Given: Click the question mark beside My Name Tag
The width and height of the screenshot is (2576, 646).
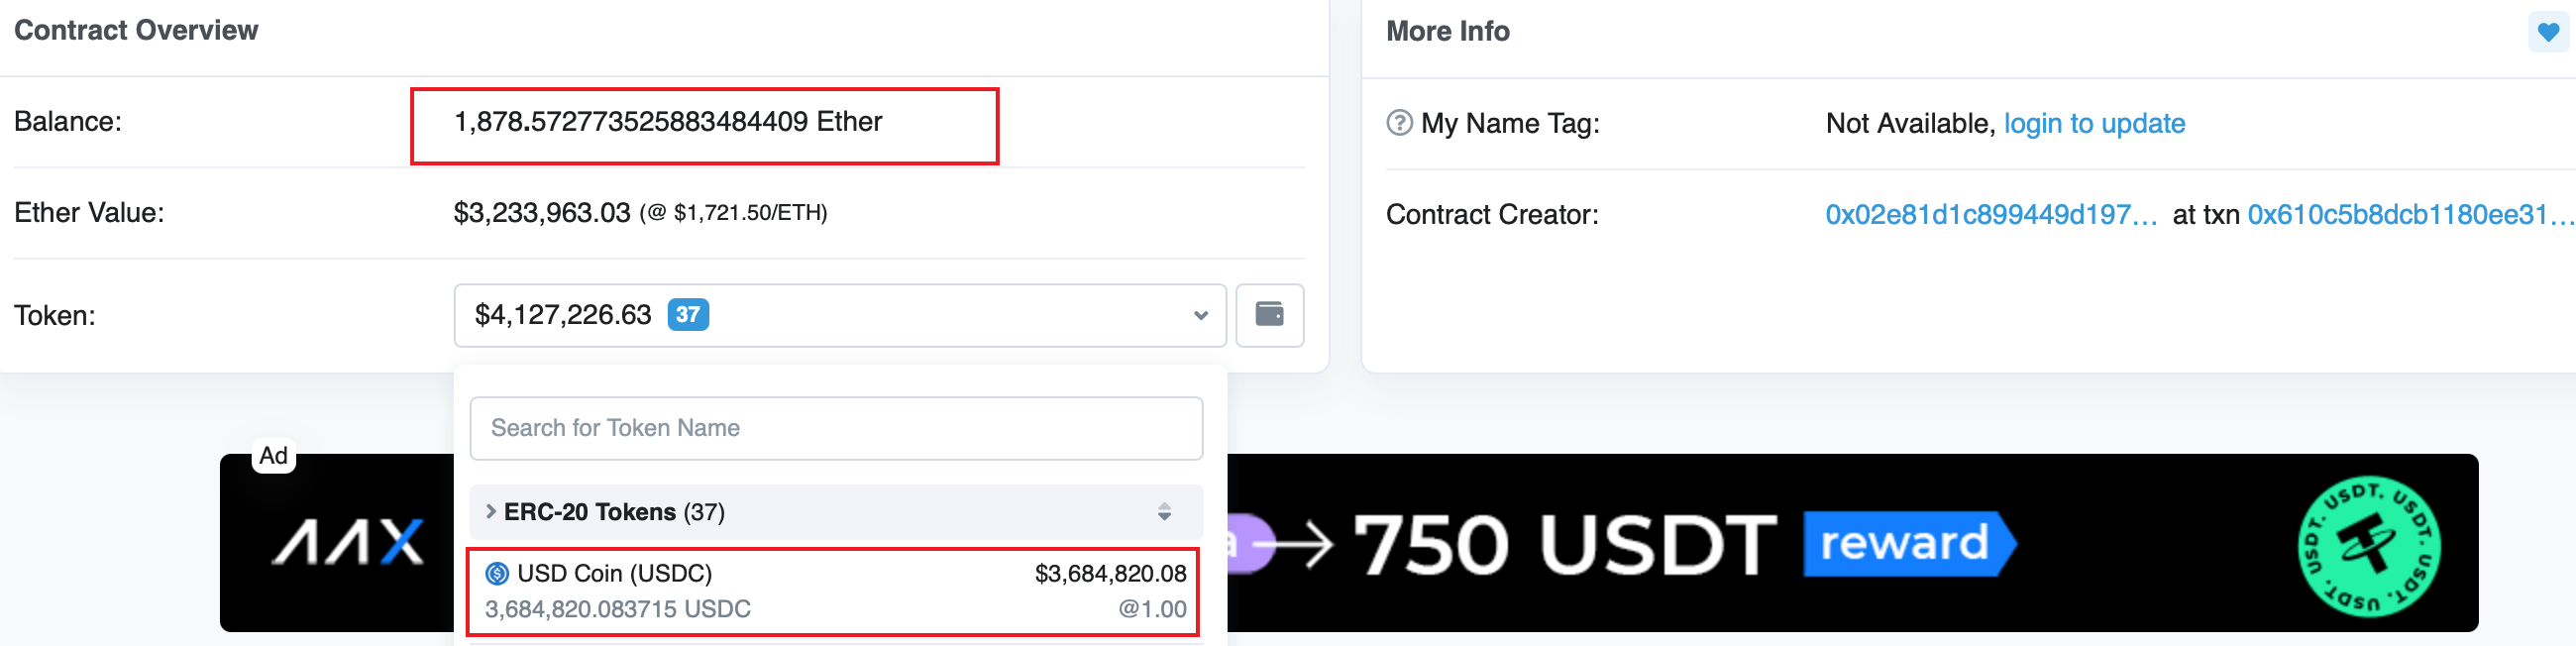Looking at the screenshot, I should point(1399,123).
